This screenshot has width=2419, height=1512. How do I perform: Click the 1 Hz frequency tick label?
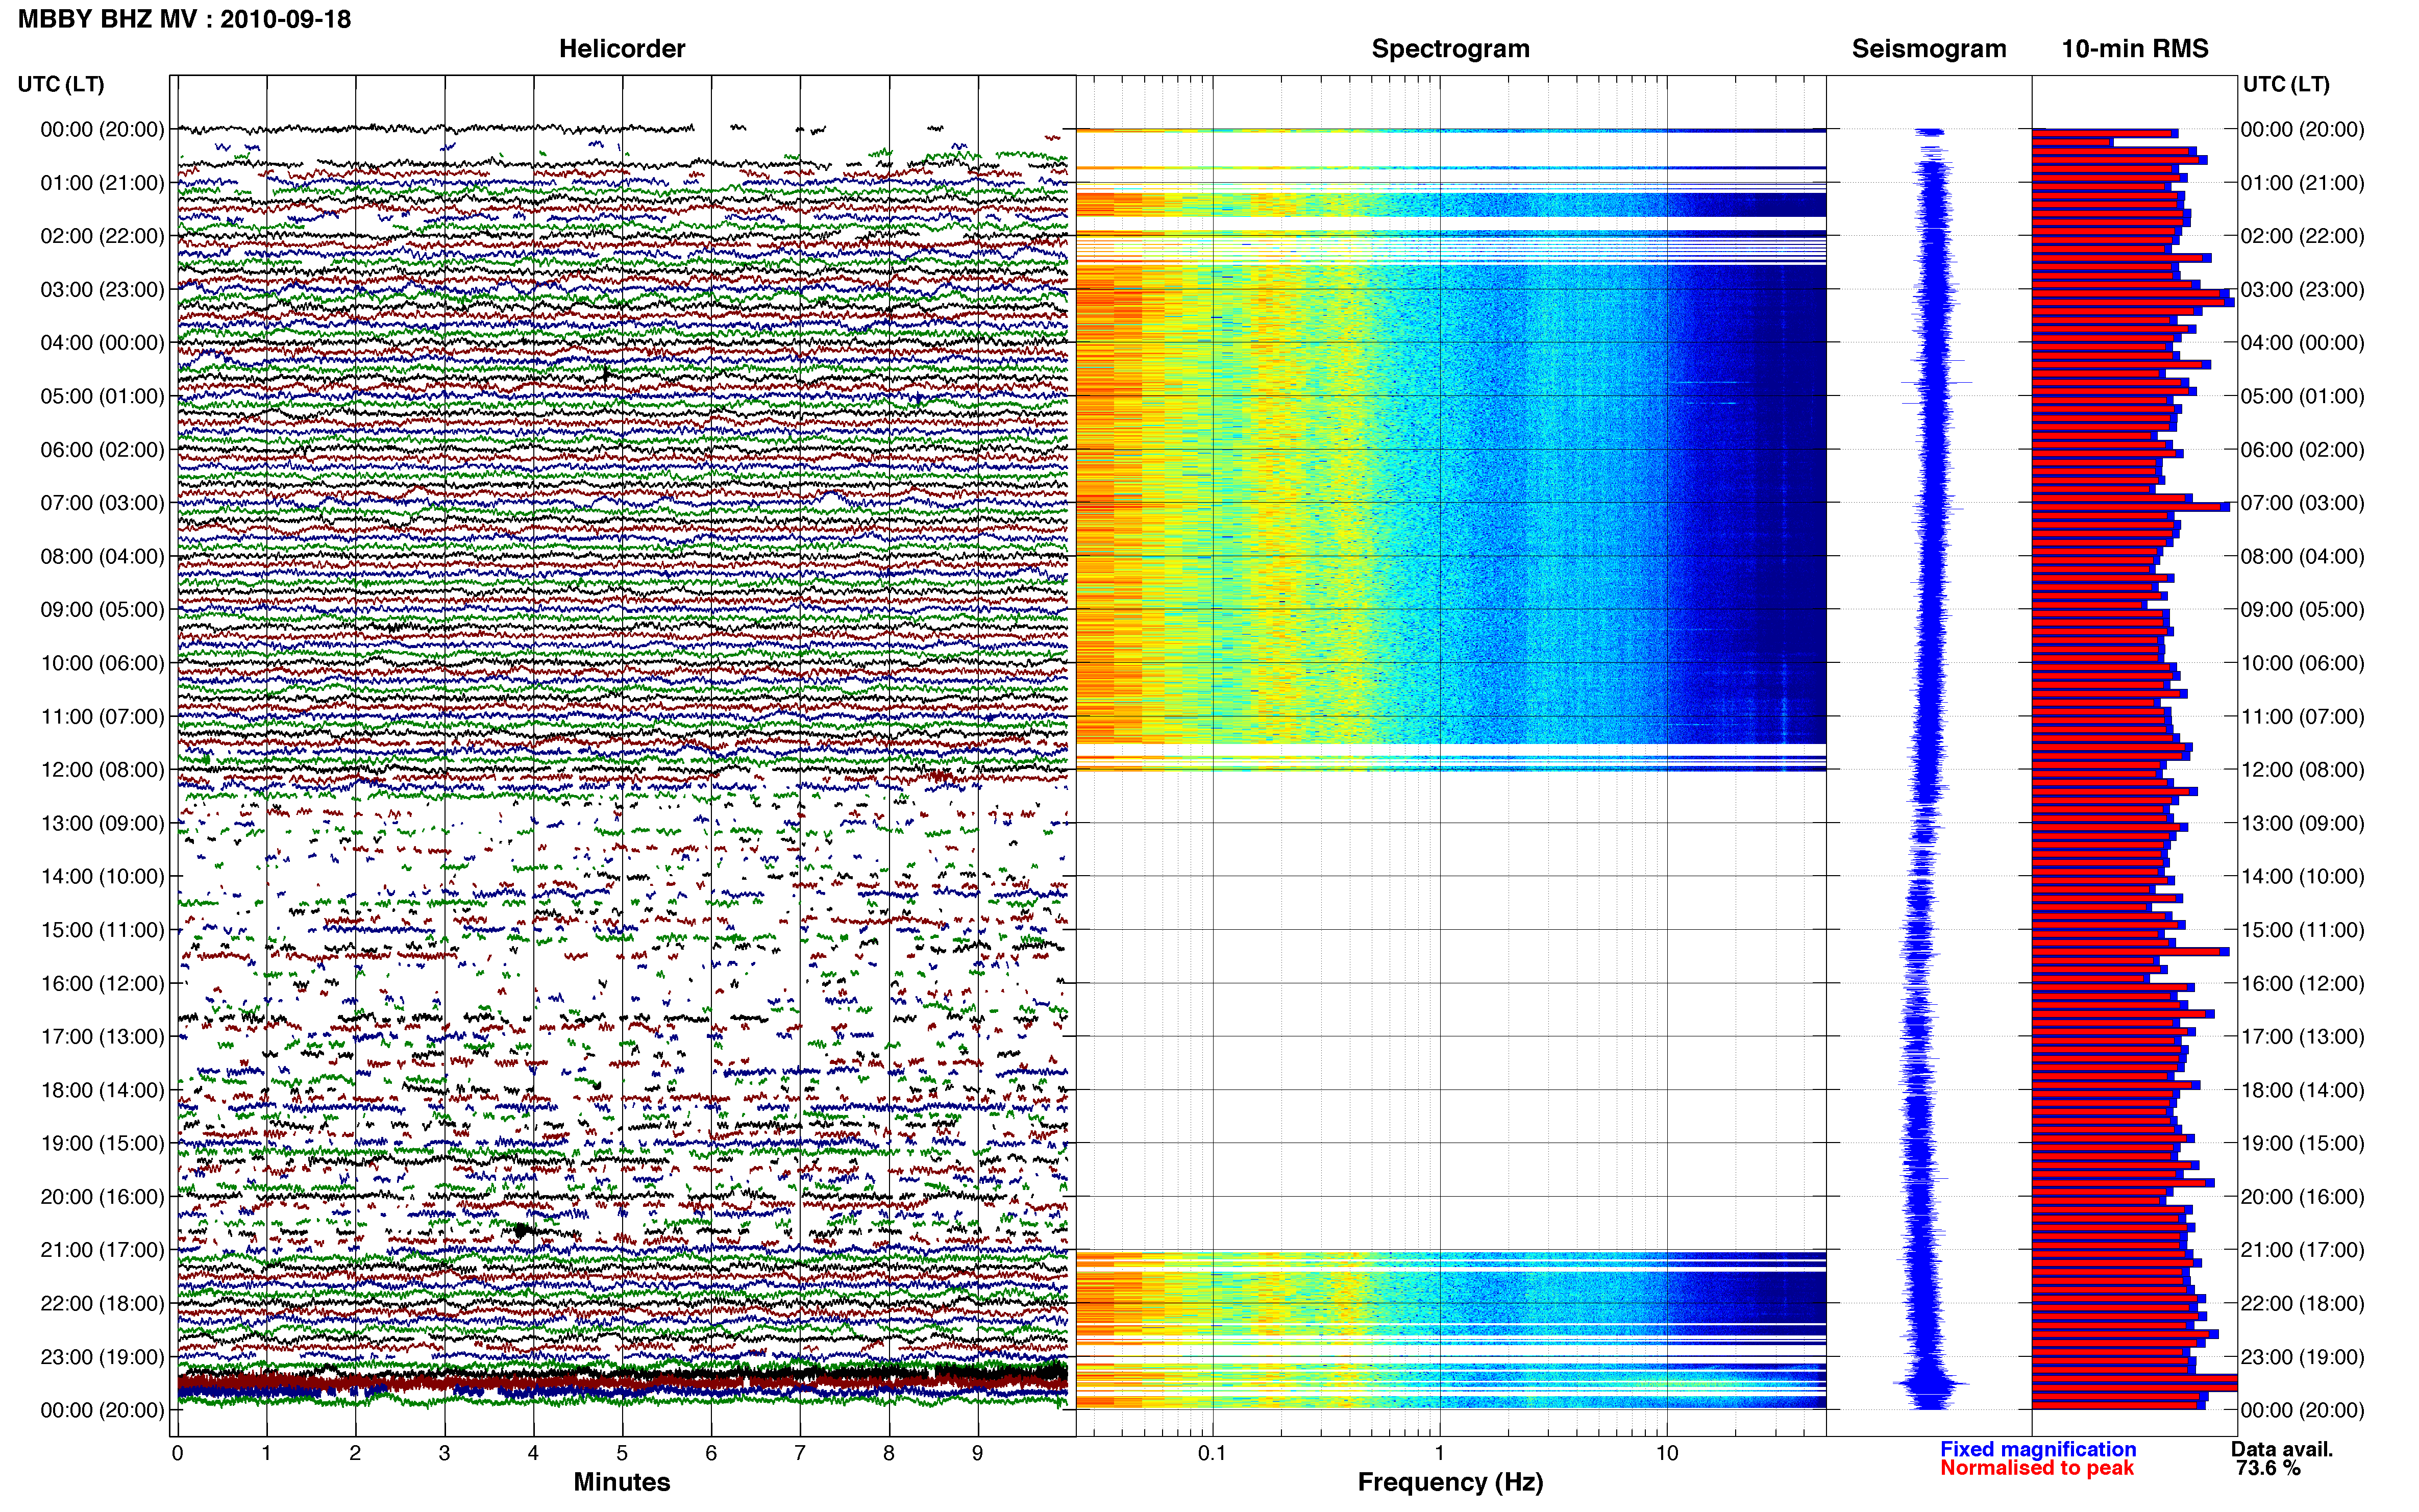coord(1439,1453)
